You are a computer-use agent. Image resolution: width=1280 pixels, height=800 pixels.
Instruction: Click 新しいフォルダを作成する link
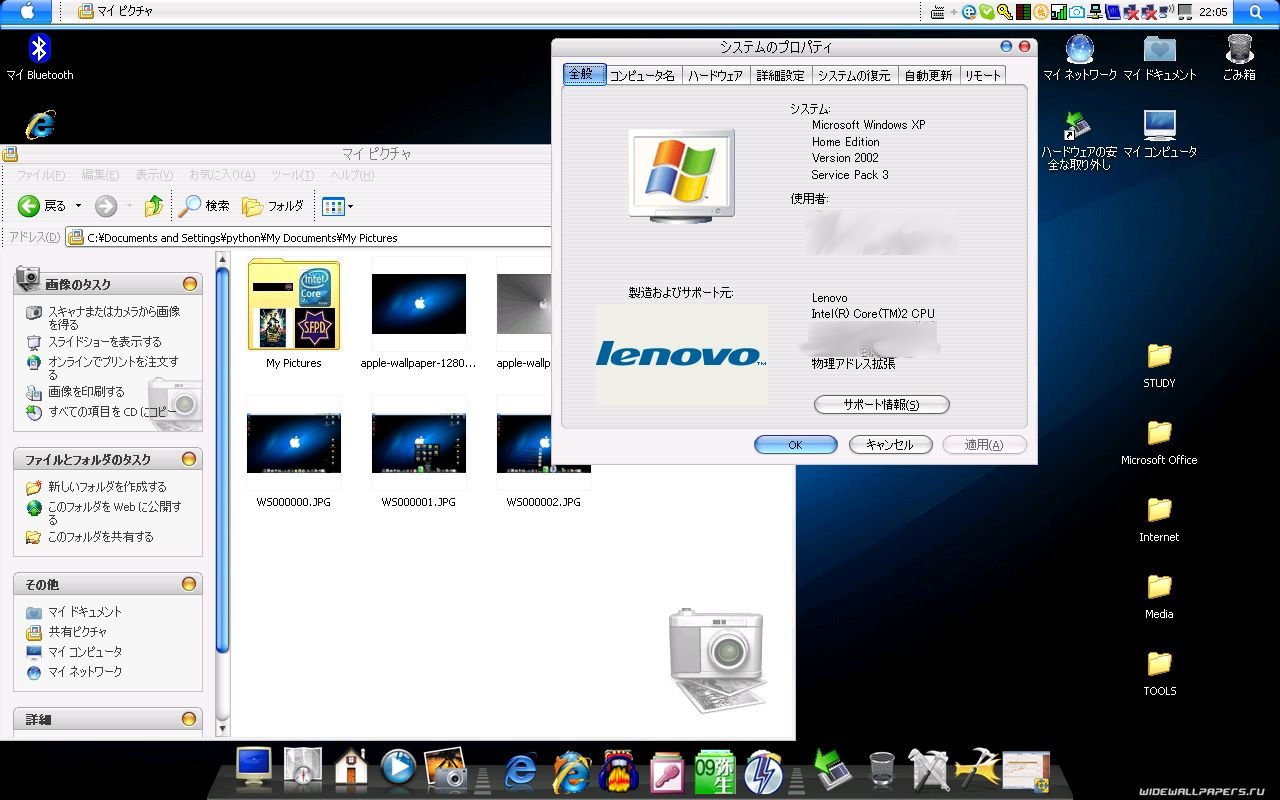pos(107,486)
